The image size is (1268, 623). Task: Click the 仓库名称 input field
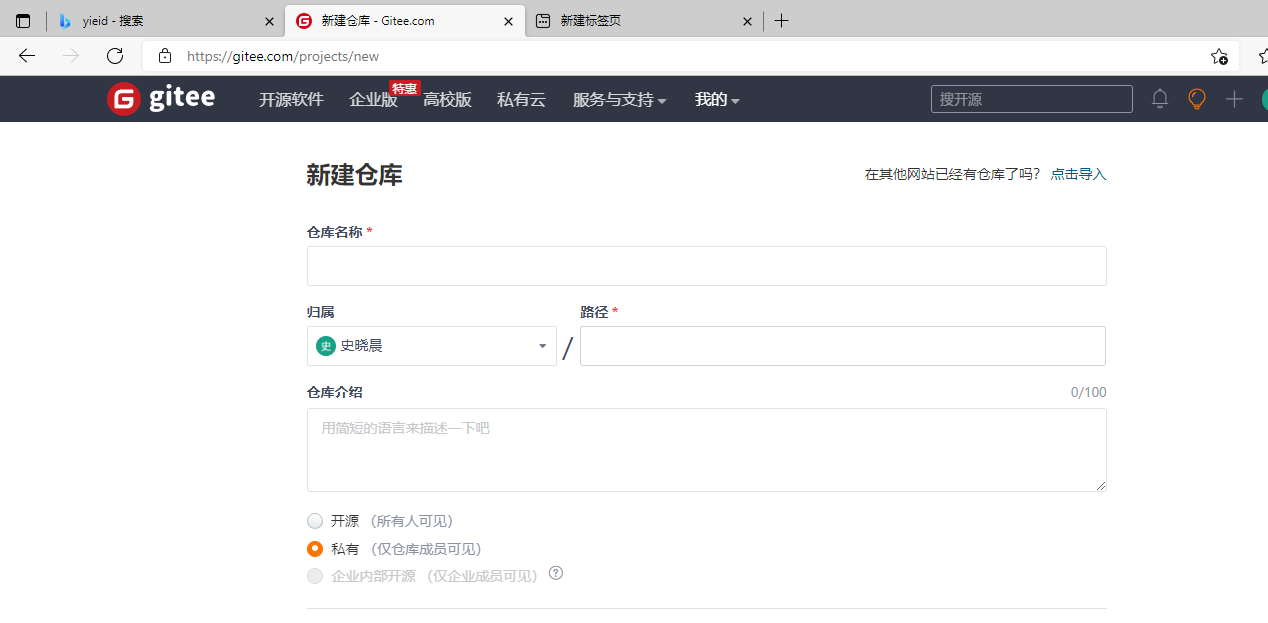[706, 266]
